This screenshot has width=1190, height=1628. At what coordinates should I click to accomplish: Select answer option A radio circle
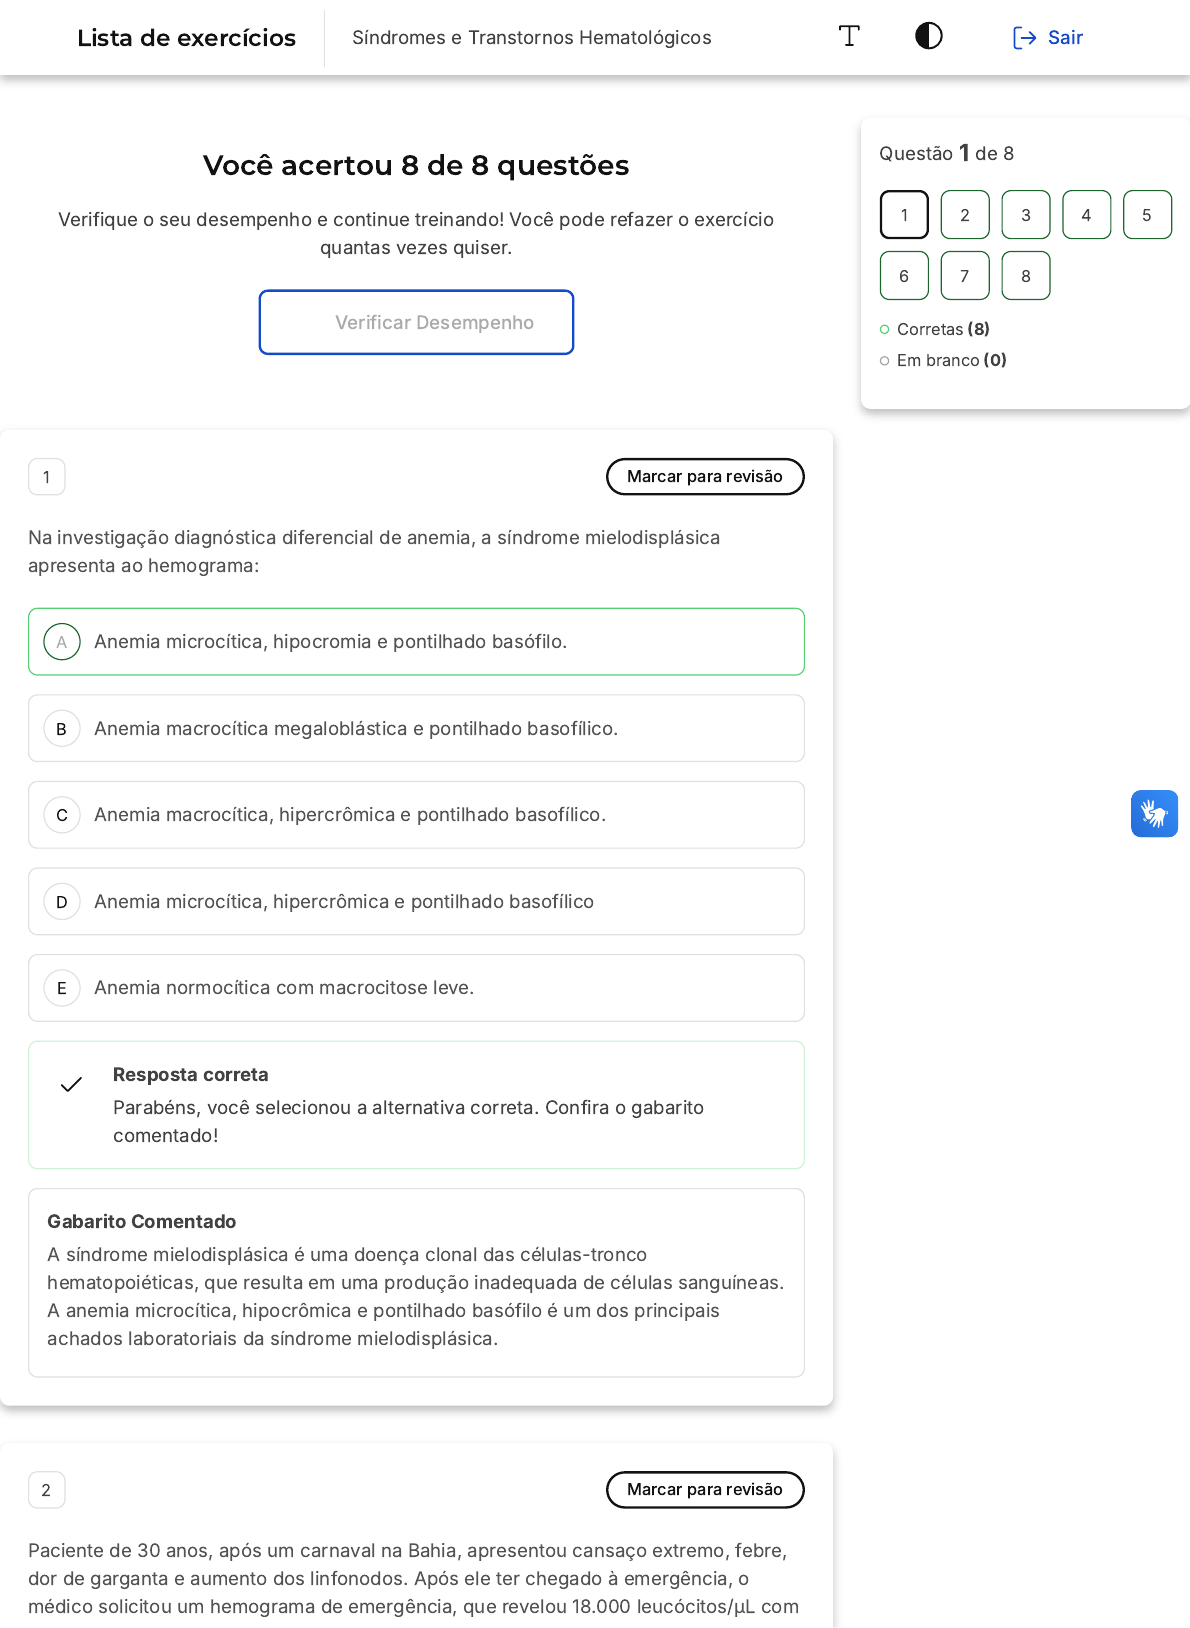click(x=62, y=642)
